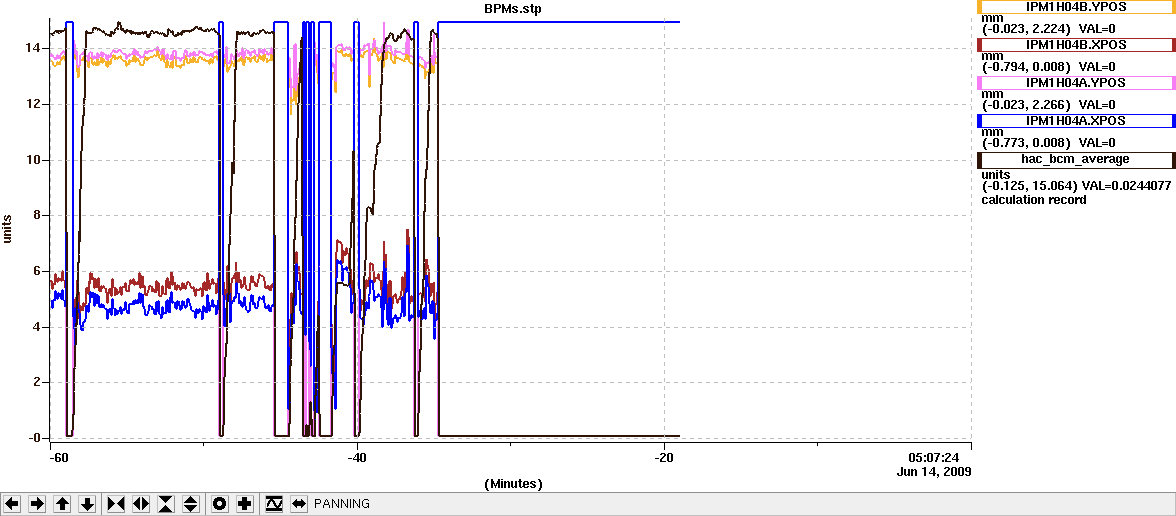The width and height of the screenshot is (1176, 516).
Task: Click the PANNING status text
Action: [342, 504]
